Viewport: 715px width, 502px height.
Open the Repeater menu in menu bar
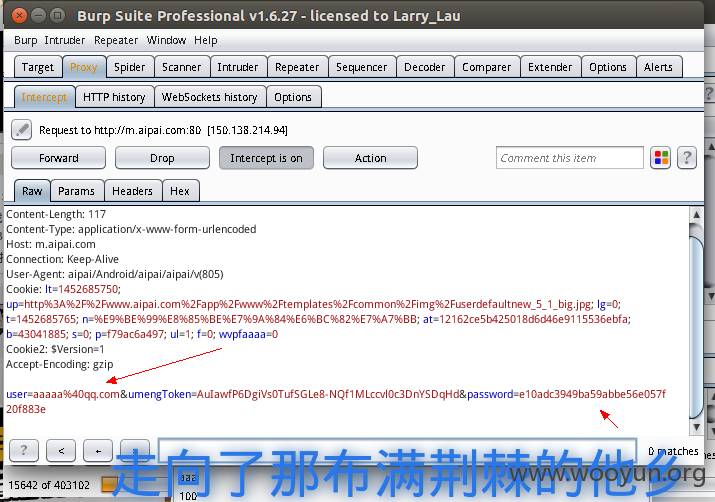[116, 40]
